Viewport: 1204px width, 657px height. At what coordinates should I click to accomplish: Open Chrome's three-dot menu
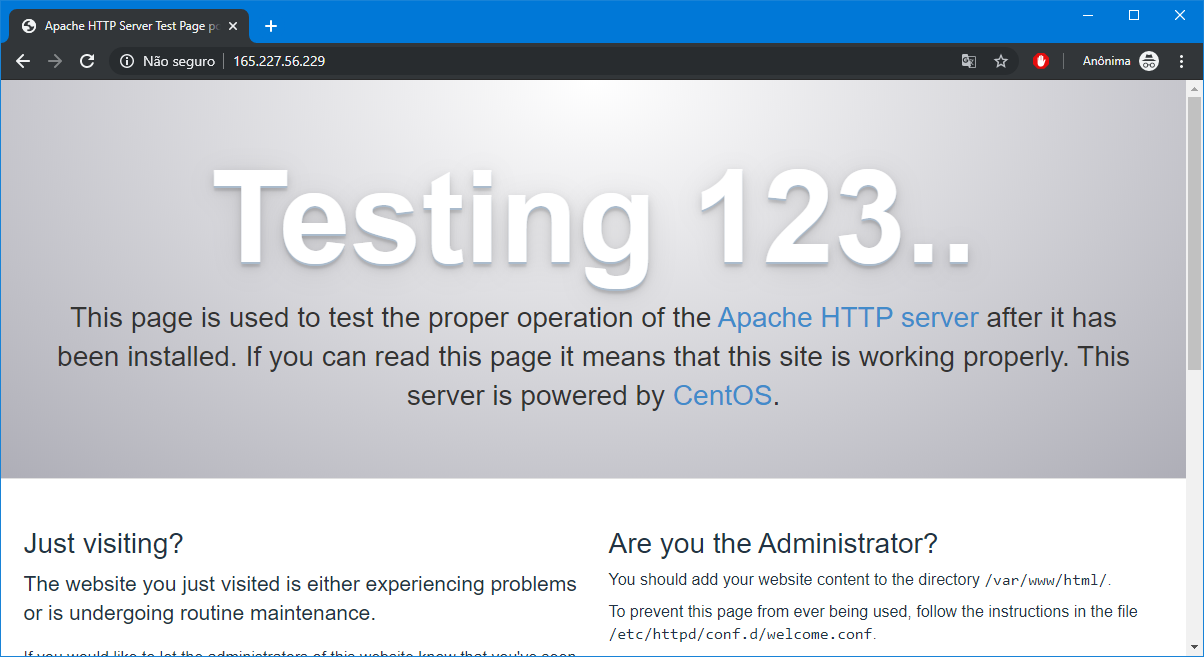pyautogui.click(x=1182, y=61)
